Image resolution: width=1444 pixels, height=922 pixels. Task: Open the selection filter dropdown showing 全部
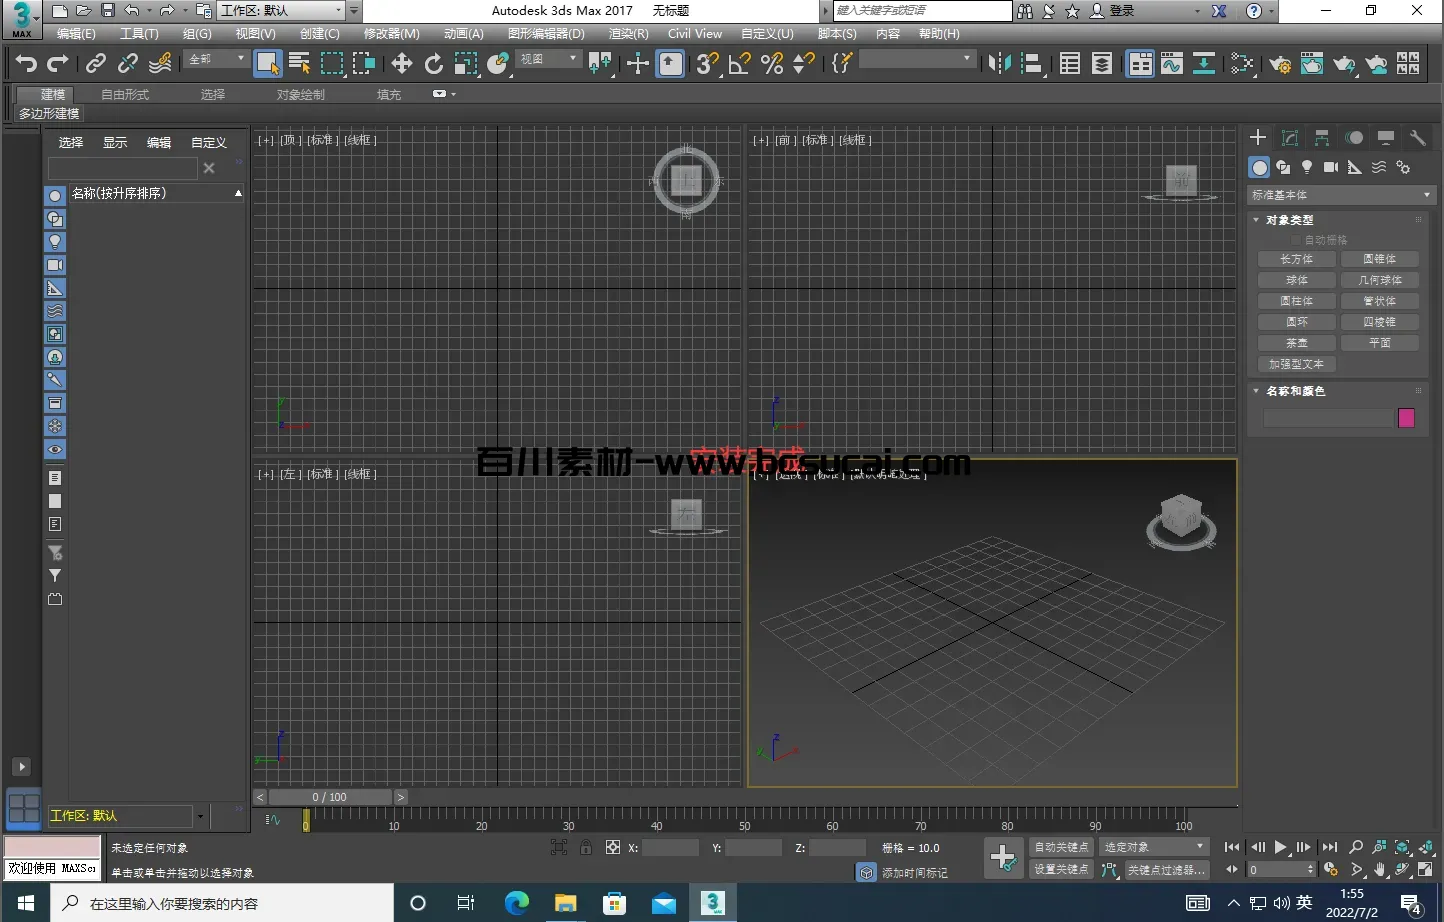pos(216,59)
